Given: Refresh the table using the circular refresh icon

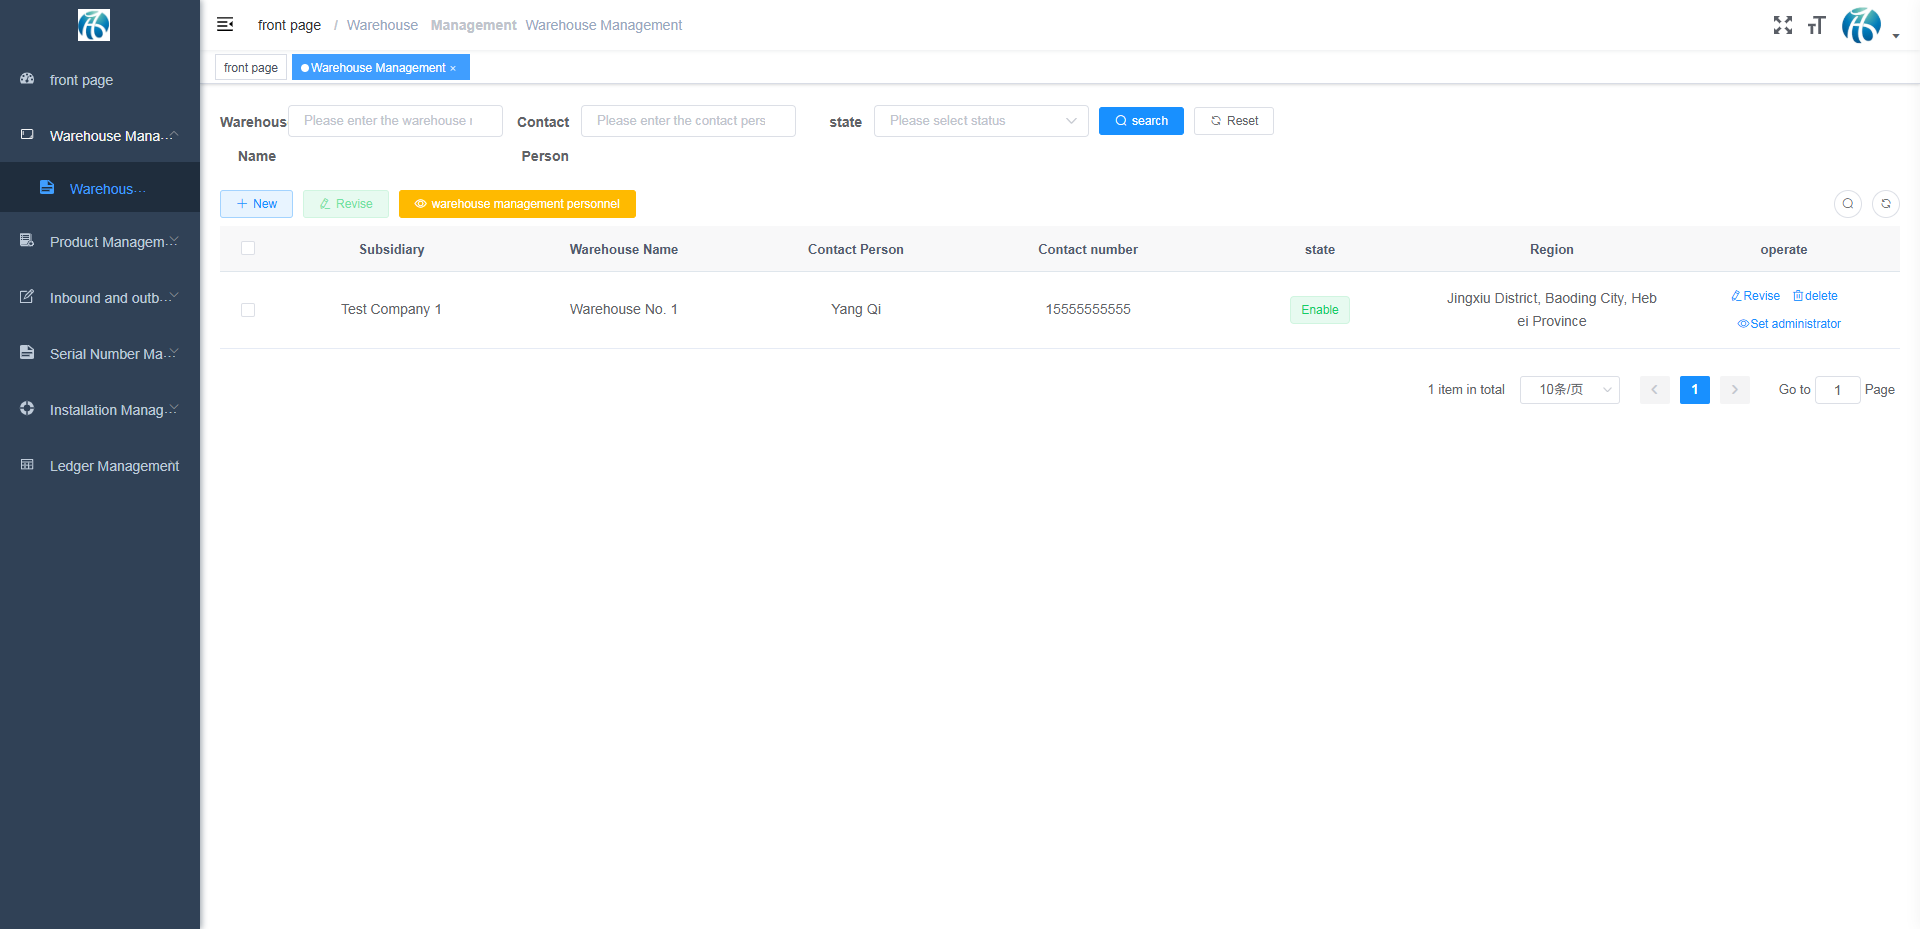Looking at the screenshot, I should [1885, 204].
